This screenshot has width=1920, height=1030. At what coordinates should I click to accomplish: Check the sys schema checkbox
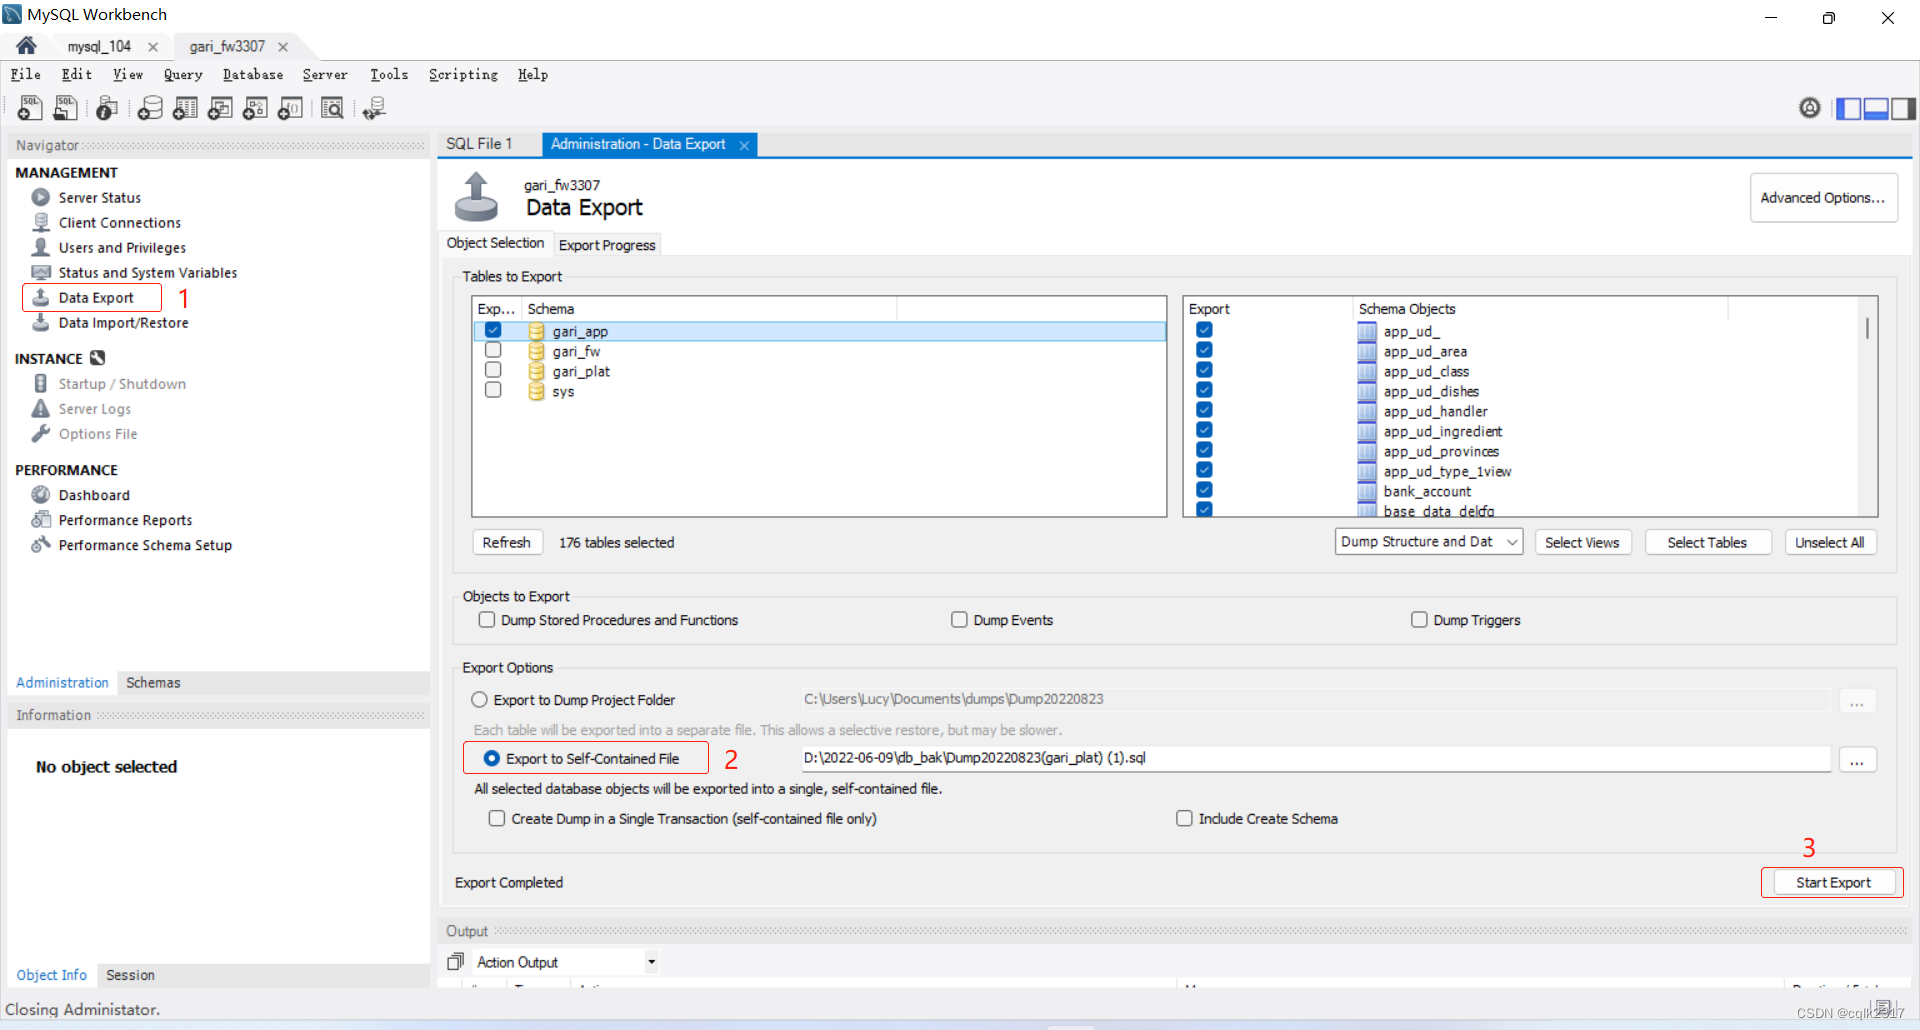click(x=493, y=390)
